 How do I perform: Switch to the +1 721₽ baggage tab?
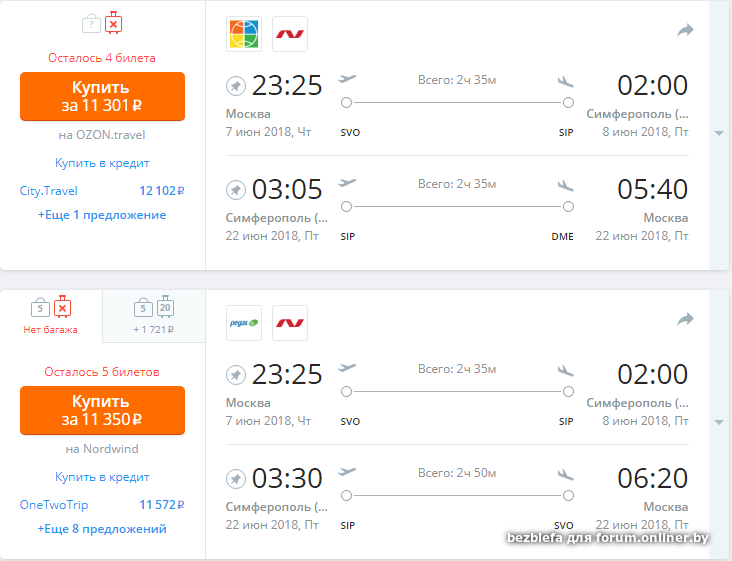click(x=154, y=316)
